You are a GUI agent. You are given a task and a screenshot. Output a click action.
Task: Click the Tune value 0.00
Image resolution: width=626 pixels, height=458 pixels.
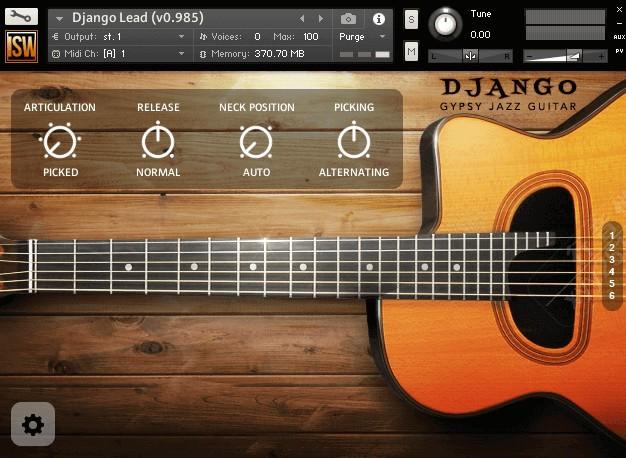pyautogui.click(x=480, y=35)
